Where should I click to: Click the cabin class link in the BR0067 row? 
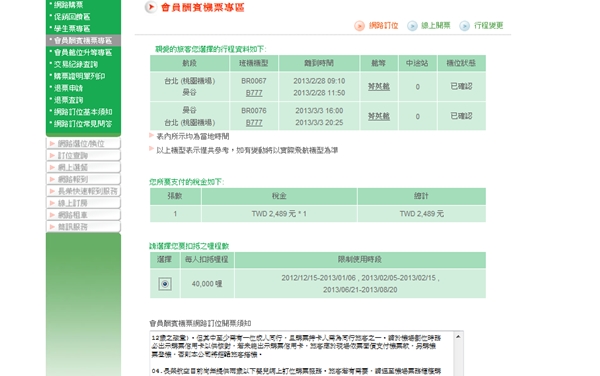click(379, 86)
